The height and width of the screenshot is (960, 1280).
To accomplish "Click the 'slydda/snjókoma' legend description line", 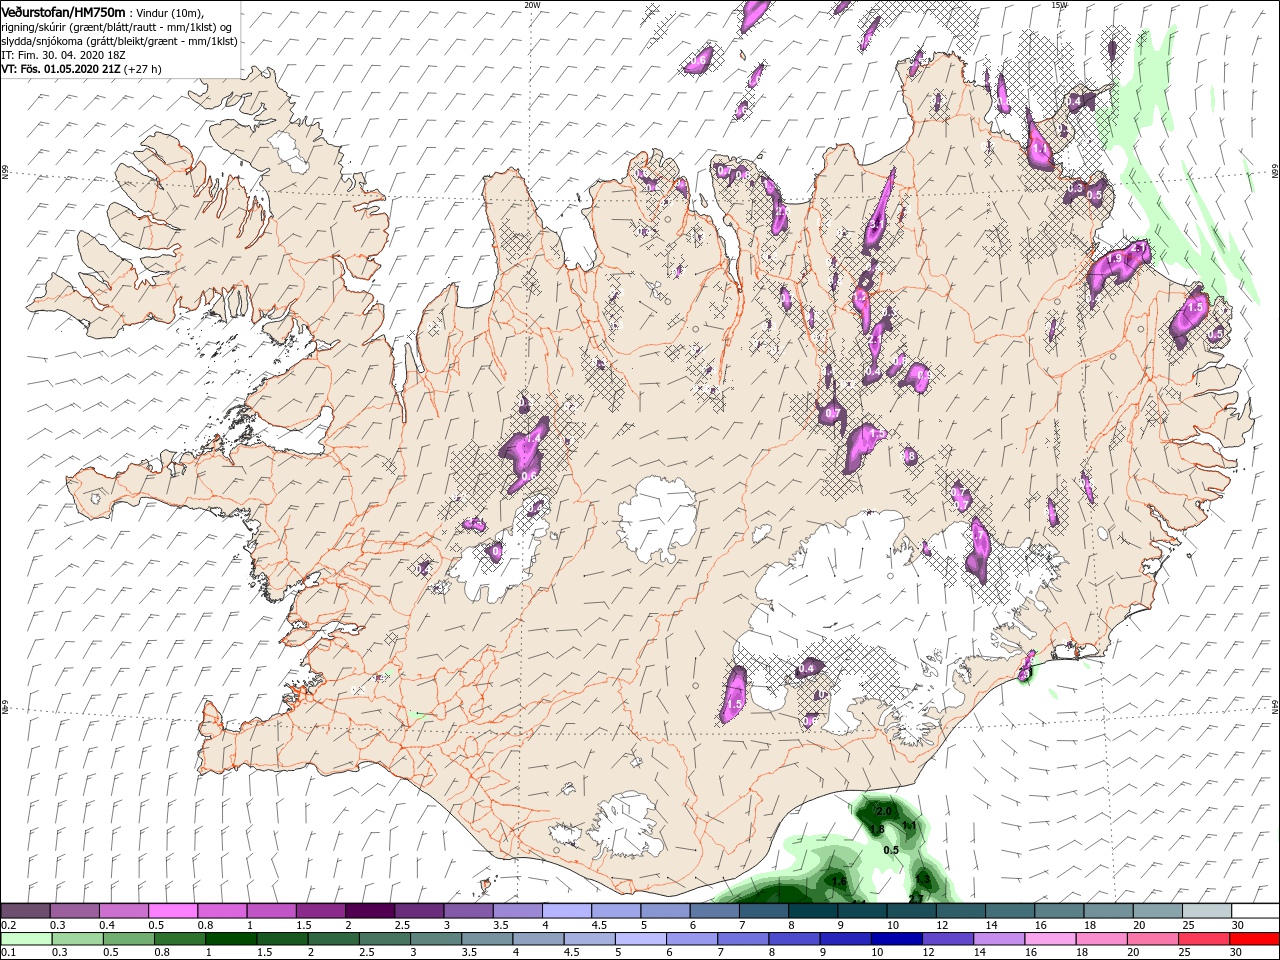I will click(x=119, y=41).
